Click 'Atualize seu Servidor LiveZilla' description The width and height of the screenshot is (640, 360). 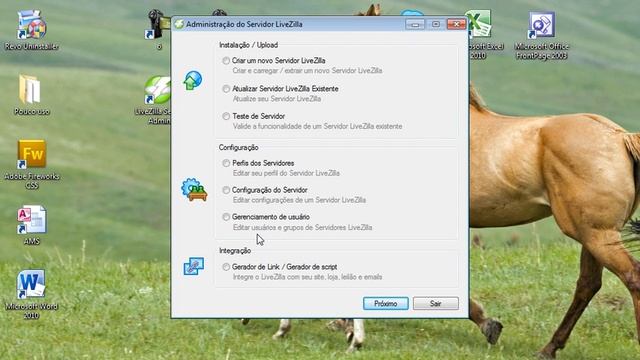click(x=277, y=99)
